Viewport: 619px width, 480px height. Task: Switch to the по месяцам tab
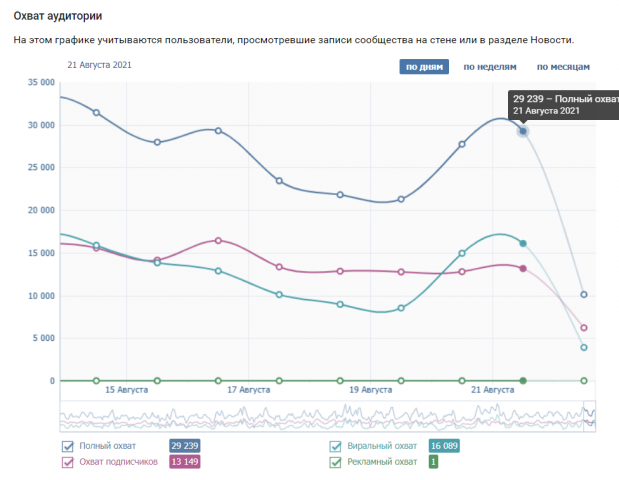coord(563,67)
